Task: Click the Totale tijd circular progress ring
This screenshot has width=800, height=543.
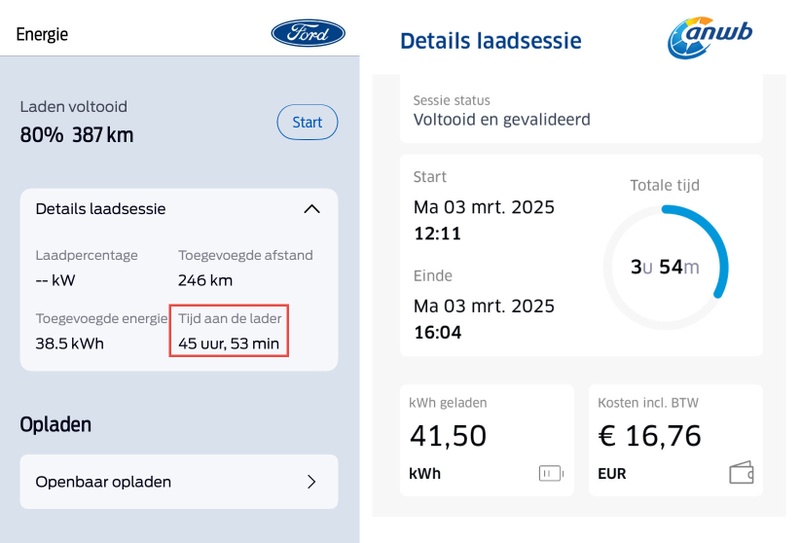Action: tap(665, 267)
